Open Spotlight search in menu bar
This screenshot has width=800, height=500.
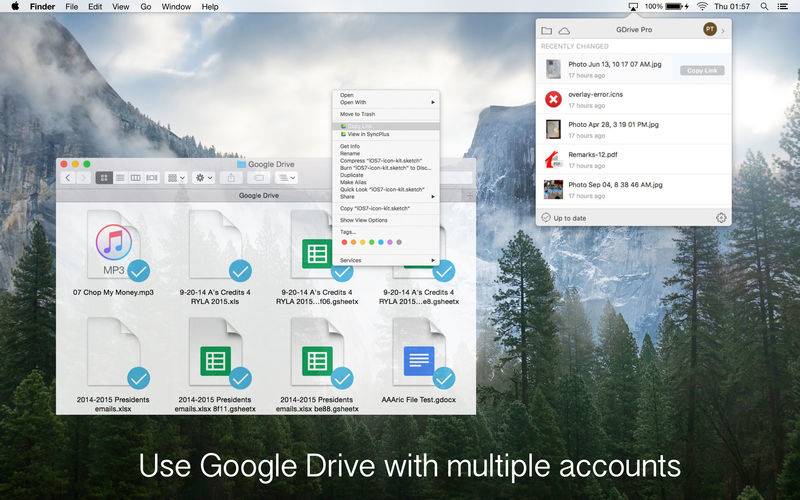coord(764,7)
